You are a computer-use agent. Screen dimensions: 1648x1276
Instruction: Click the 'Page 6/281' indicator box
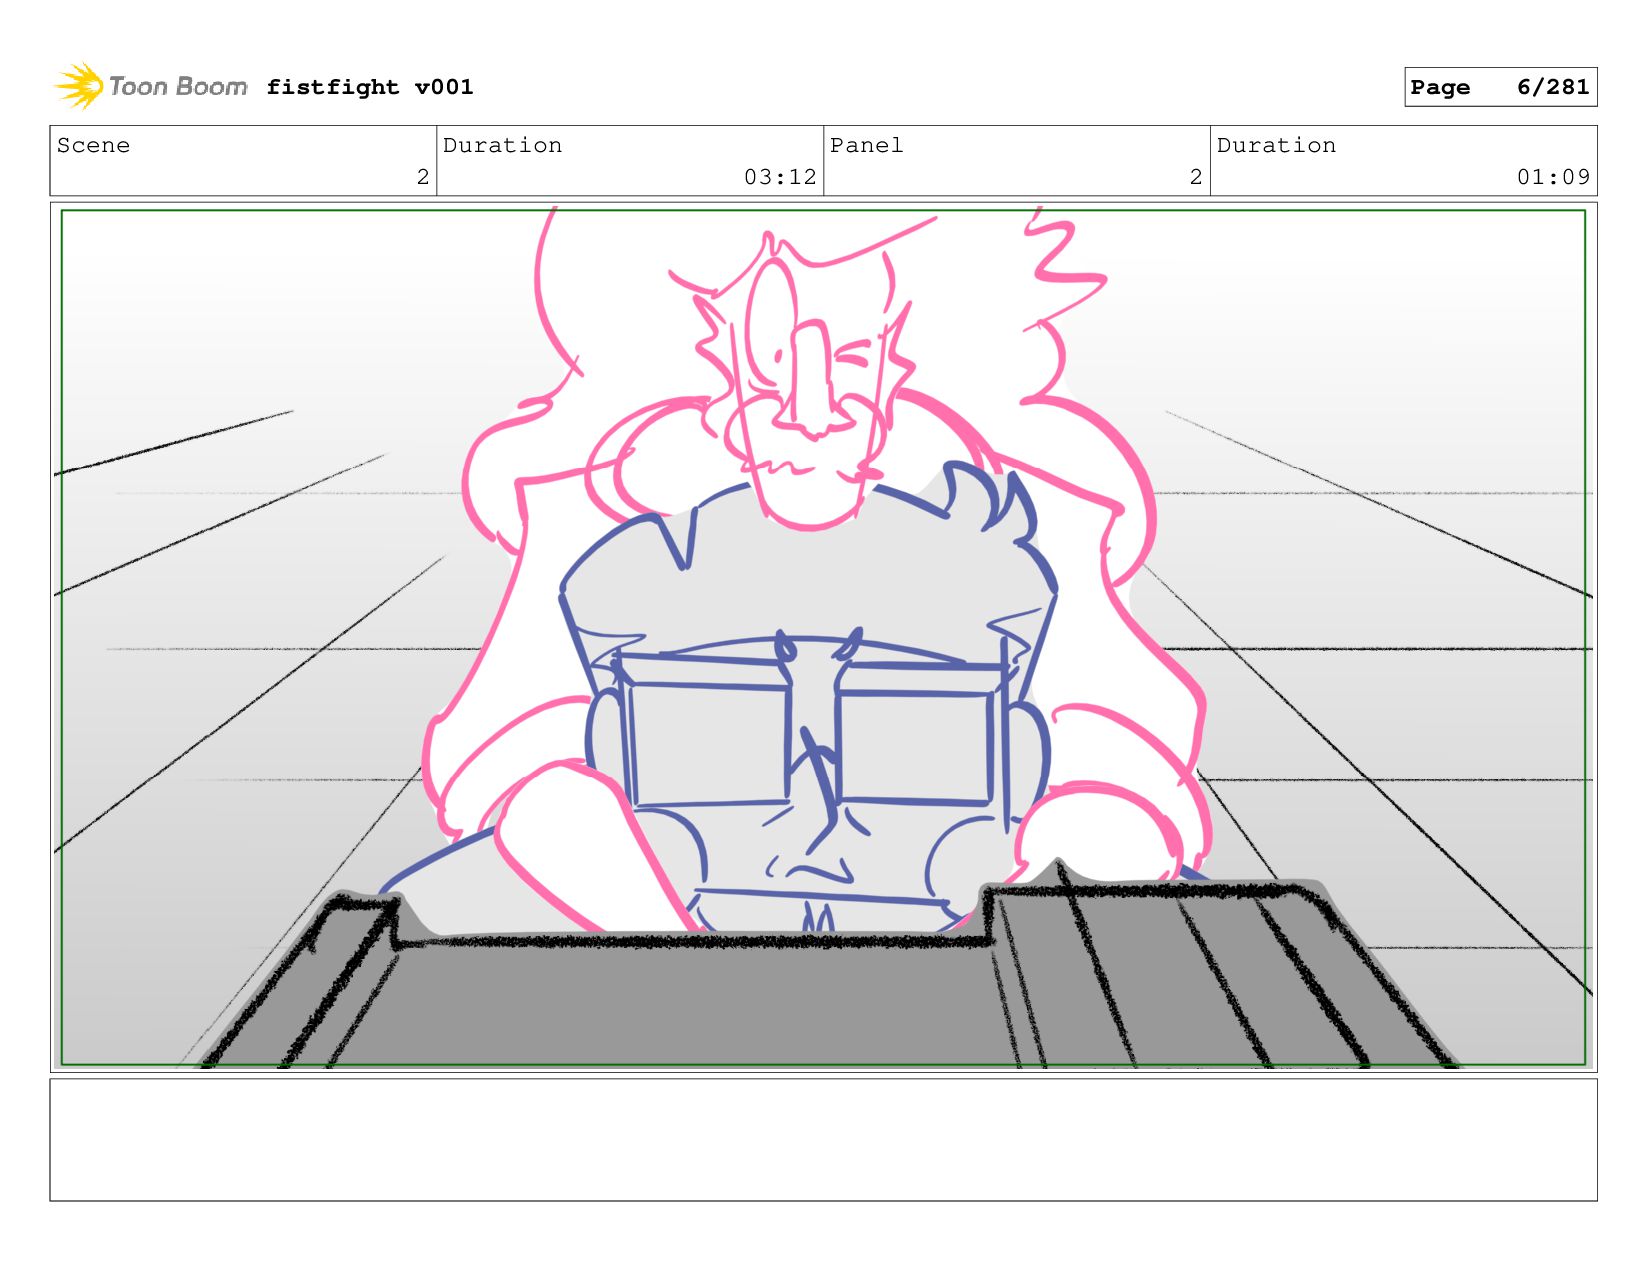(1500, 87)
